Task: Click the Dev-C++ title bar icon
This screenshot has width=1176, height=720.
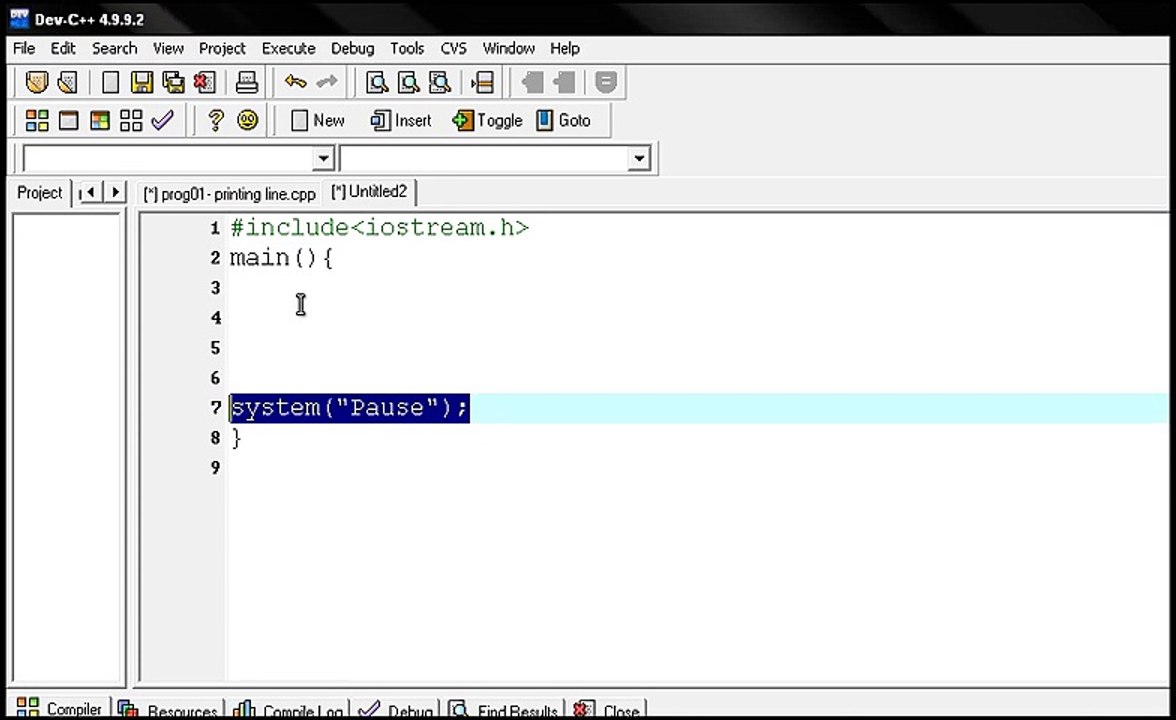Action: pyautogui.click(x=19, y=19)
